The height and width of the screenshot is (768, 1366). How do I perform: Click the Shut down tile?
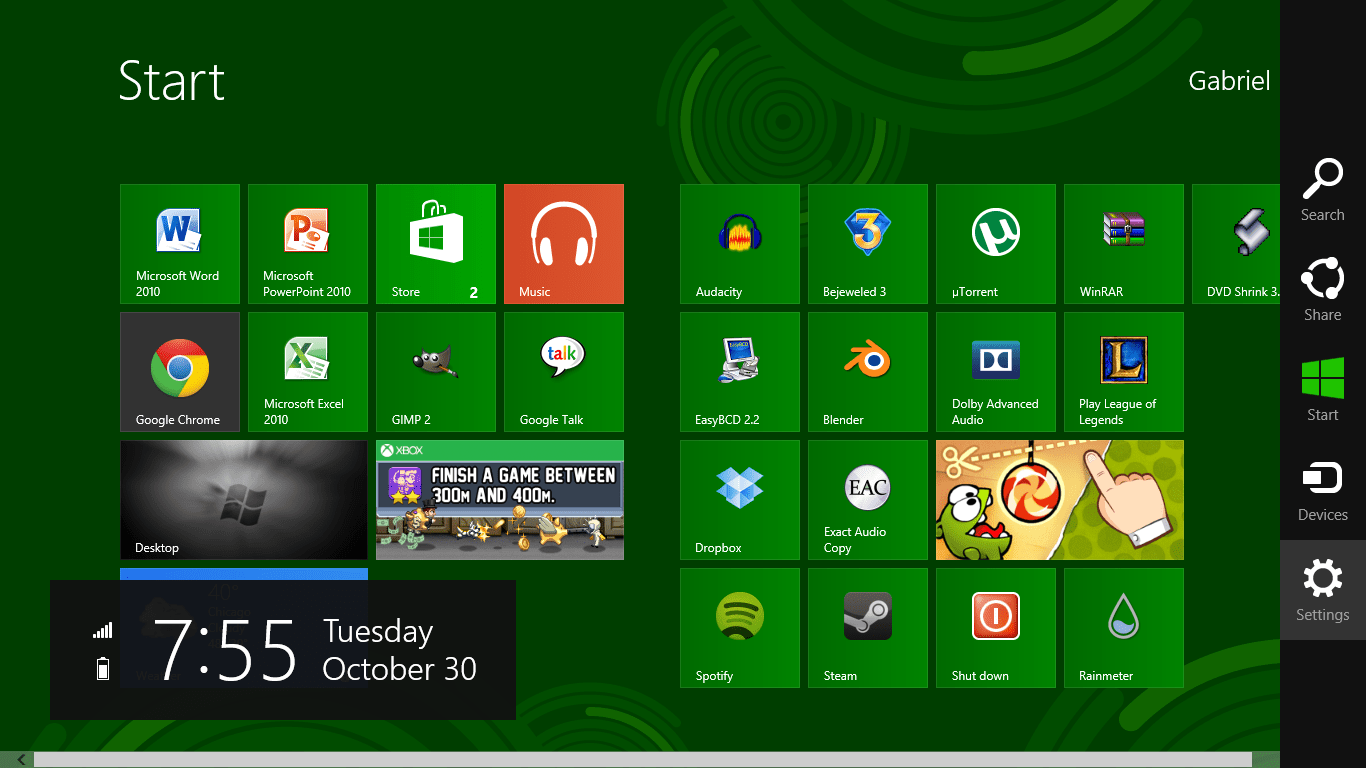[x=996, y=628]
